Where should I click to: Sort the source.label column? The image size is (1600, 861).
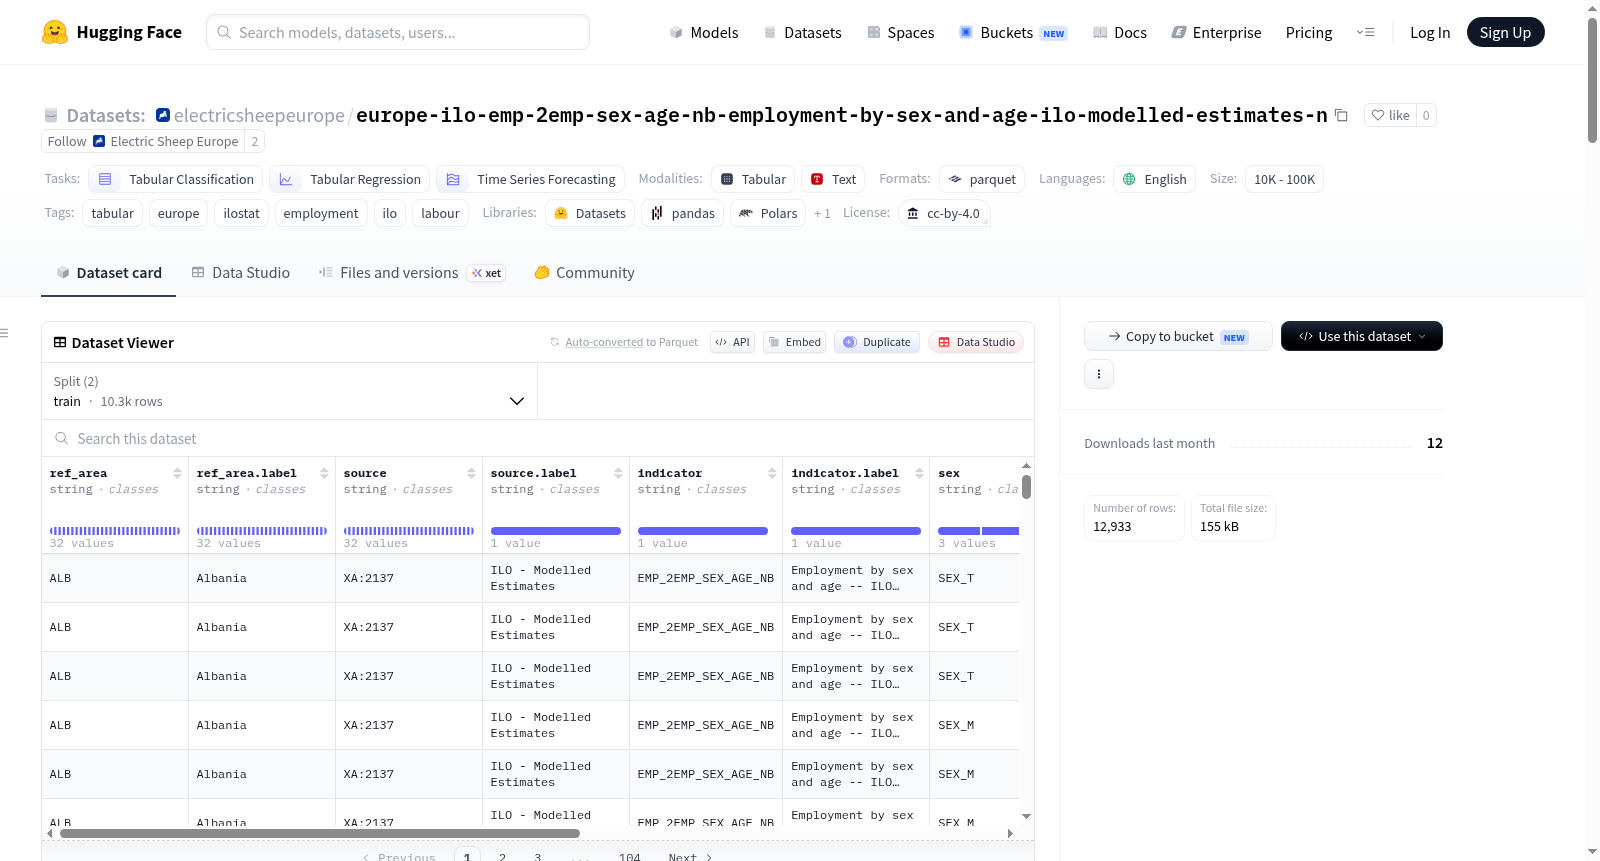pos(618,473)
